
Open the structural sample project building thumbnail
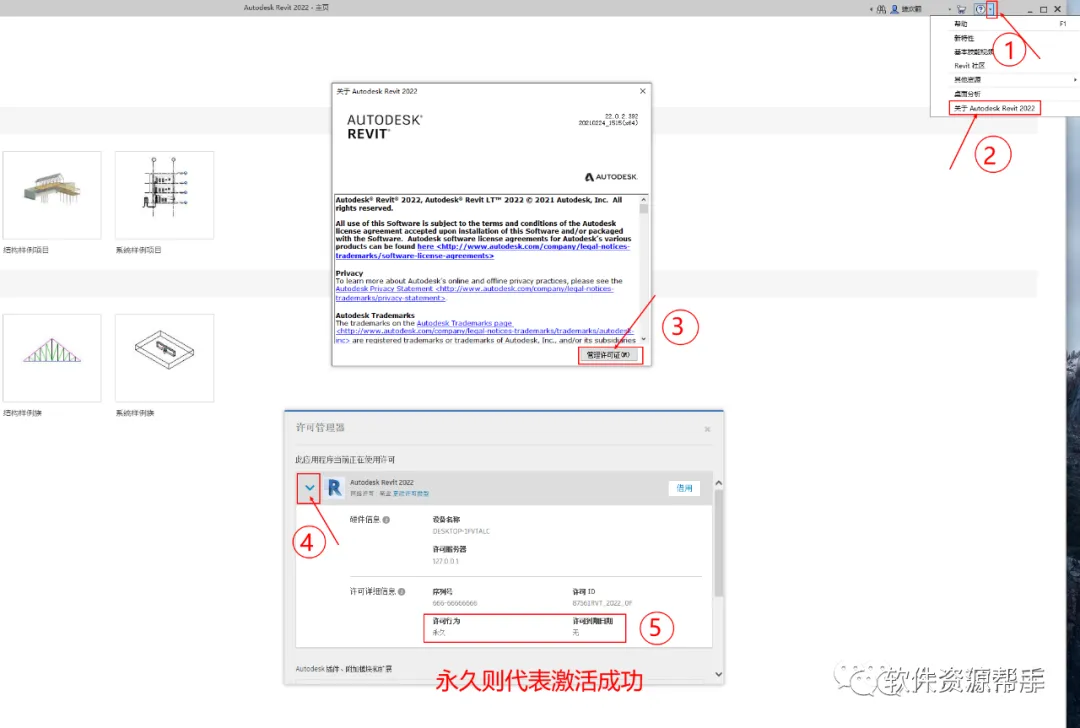click(x=52, y=195)
